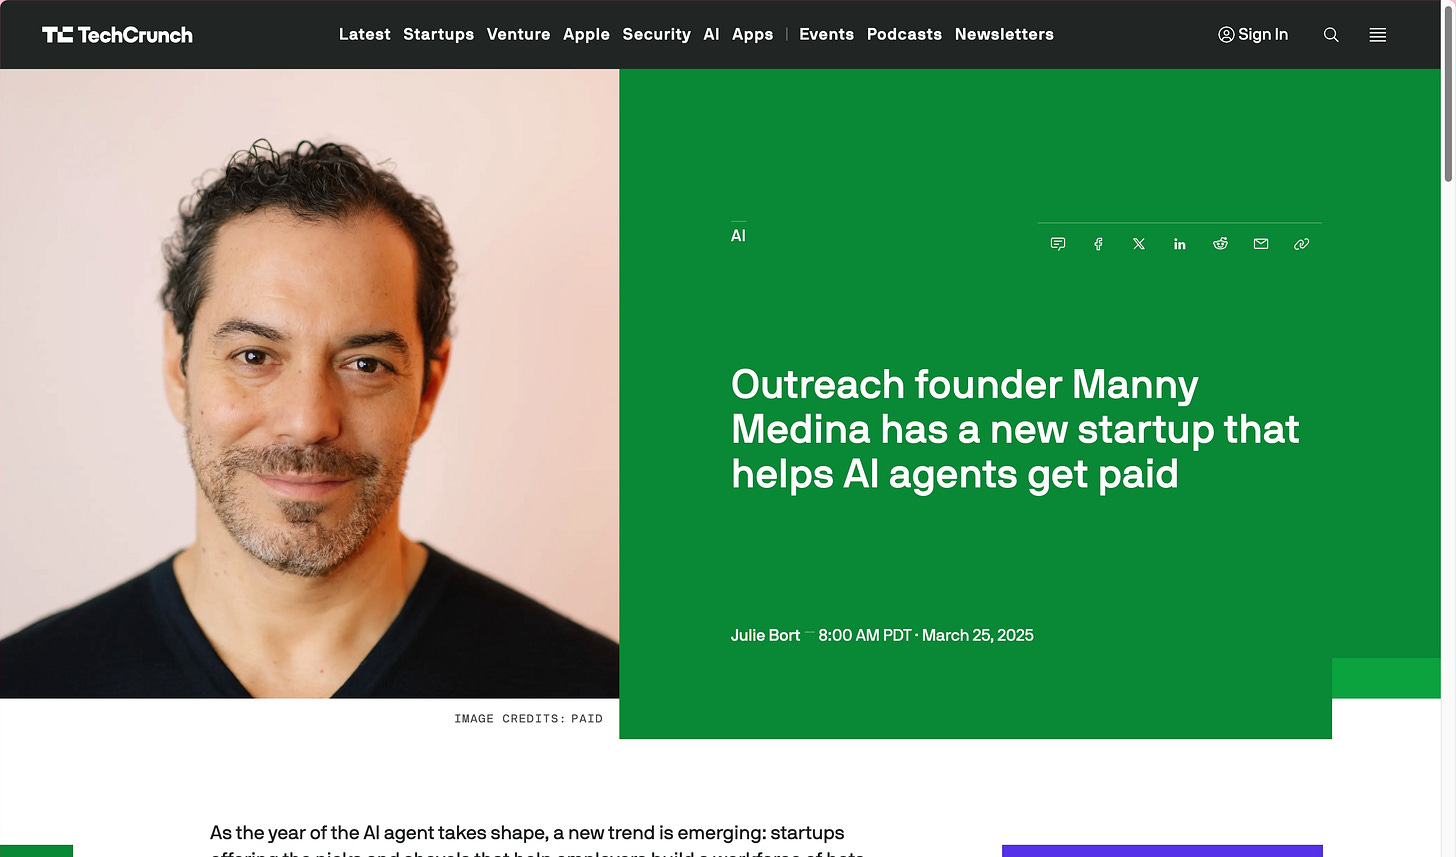The image size is (1456, 857).
Task: Go to the Latest section
Action: pos(365,34)
